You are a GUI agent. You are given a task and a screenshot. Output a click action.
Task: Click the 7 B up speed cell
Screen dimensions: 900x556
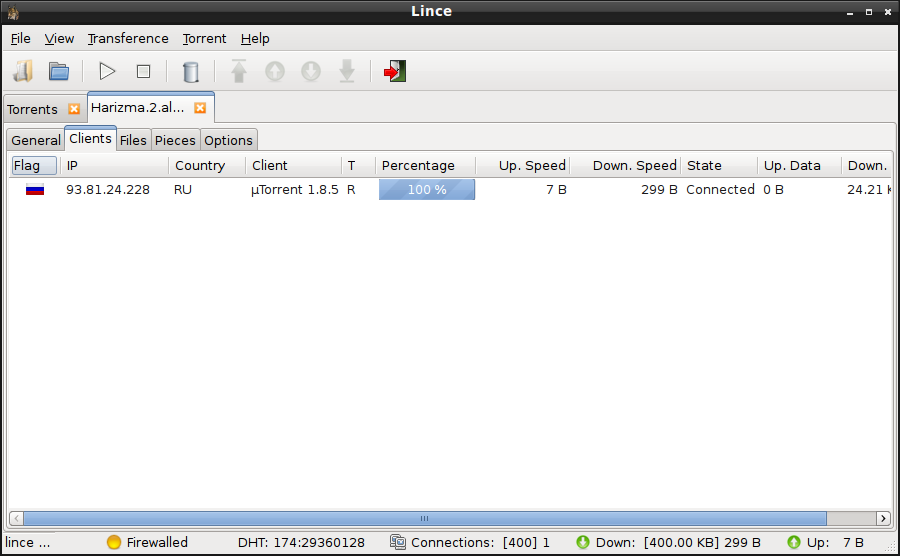pyautogui.click(x=556, y=190)
